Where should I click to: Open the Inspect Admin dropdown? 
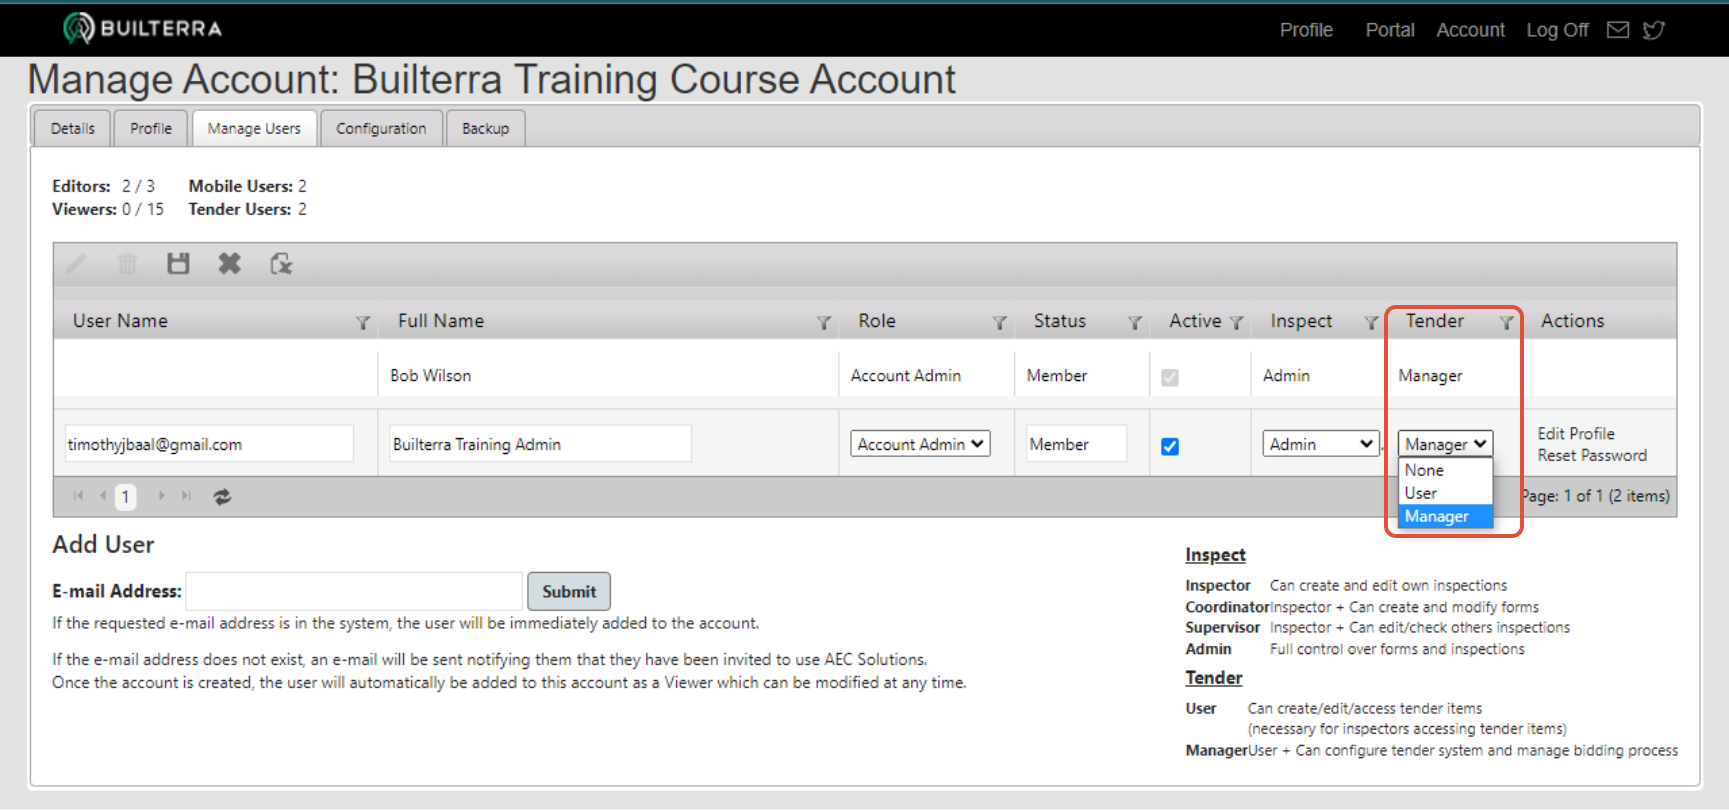(x=1321, y=444)
